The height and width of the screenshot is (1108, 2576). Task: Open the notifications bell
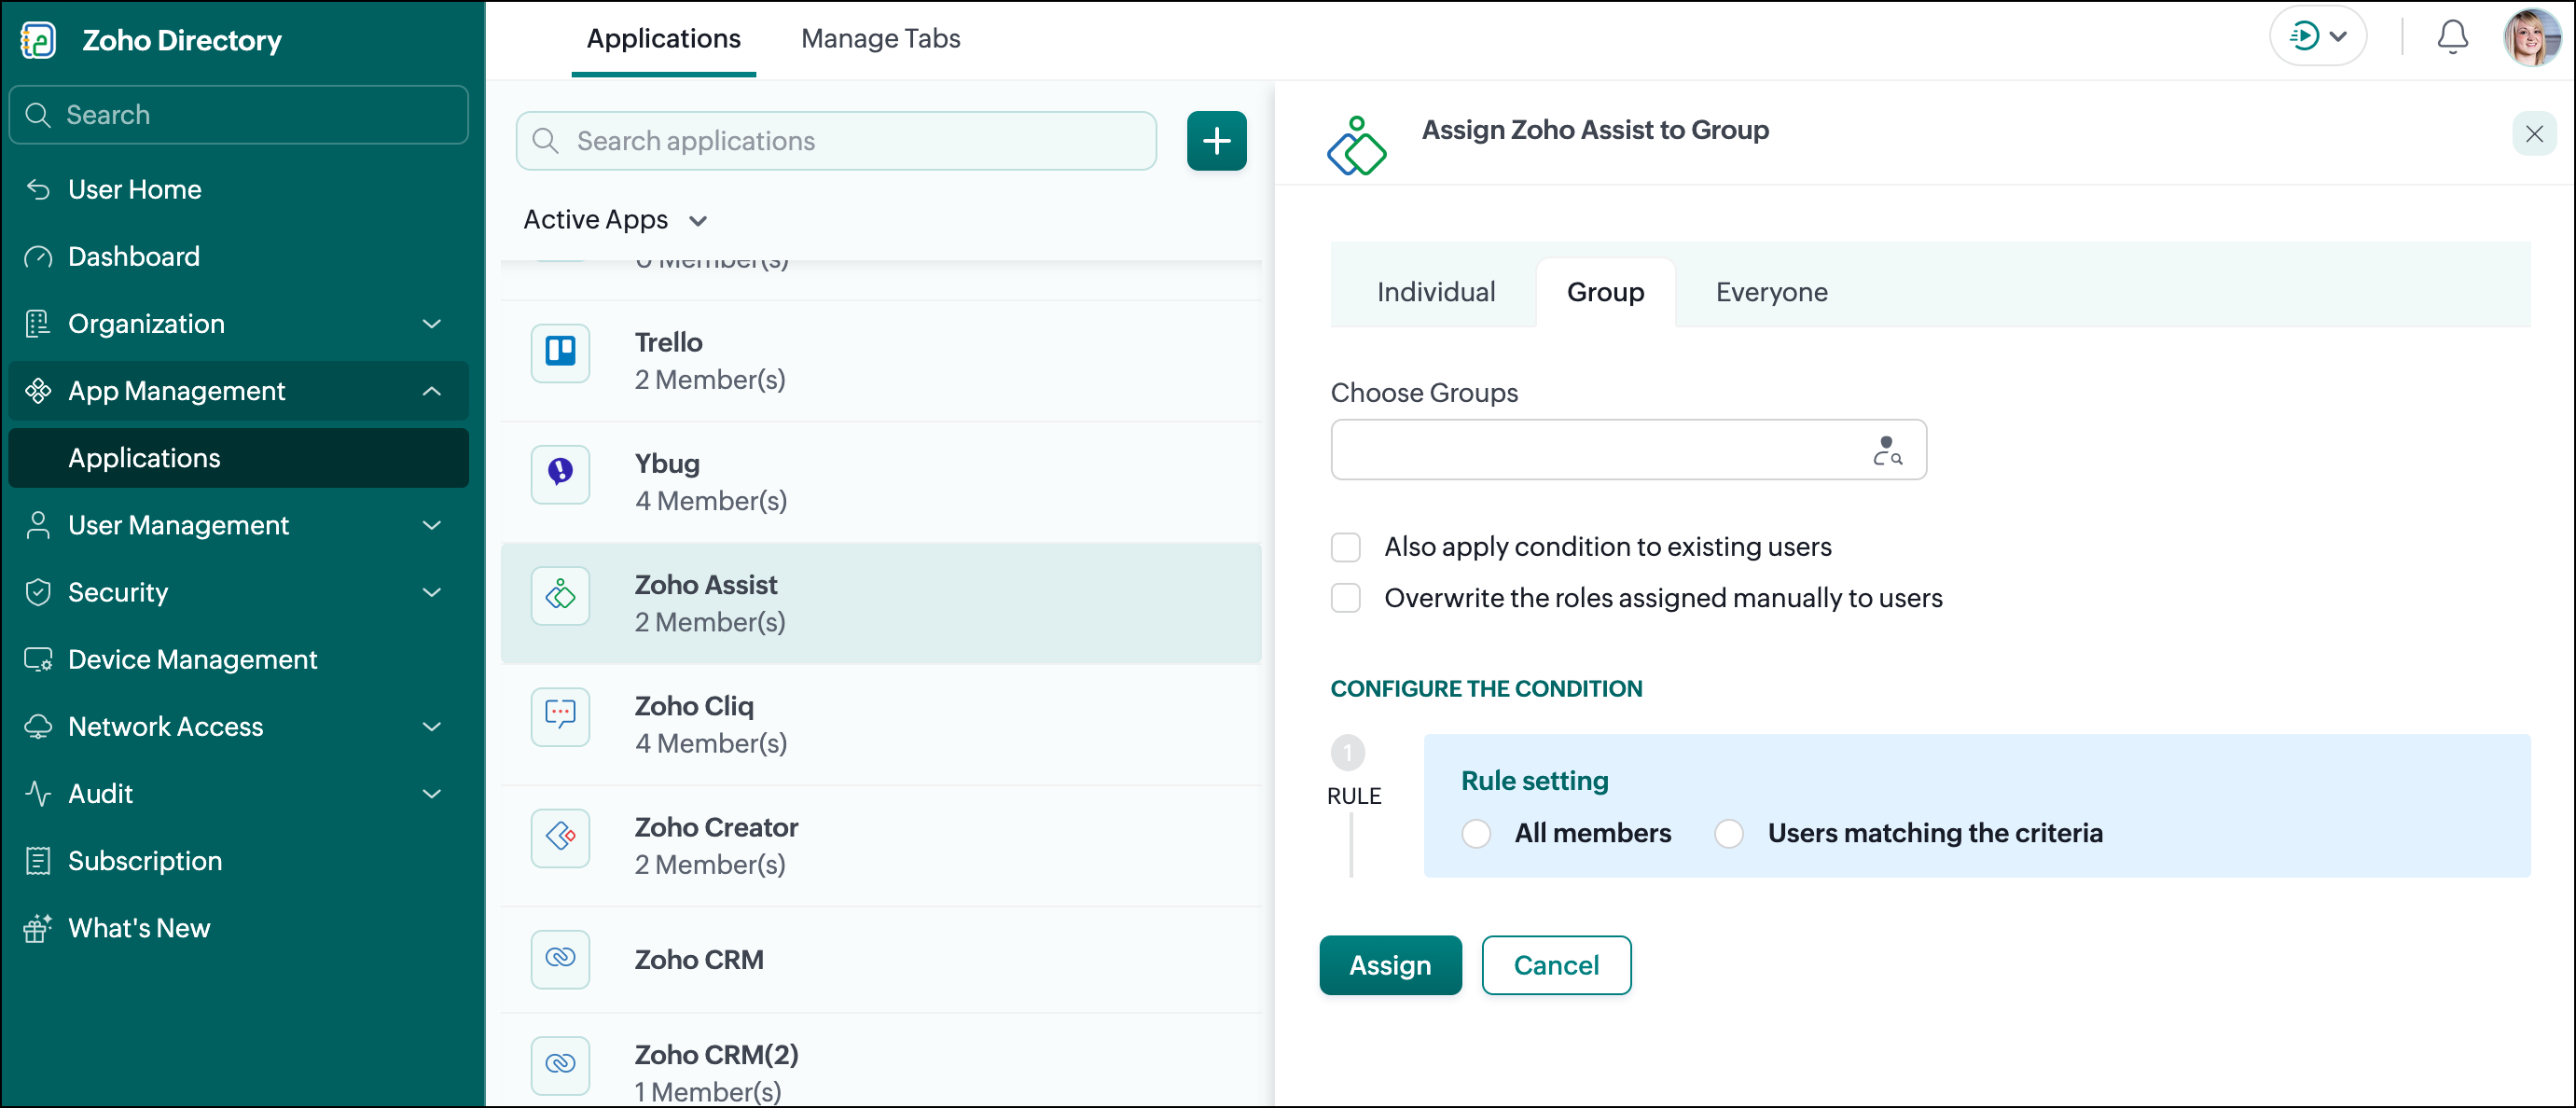(2452, 38)
